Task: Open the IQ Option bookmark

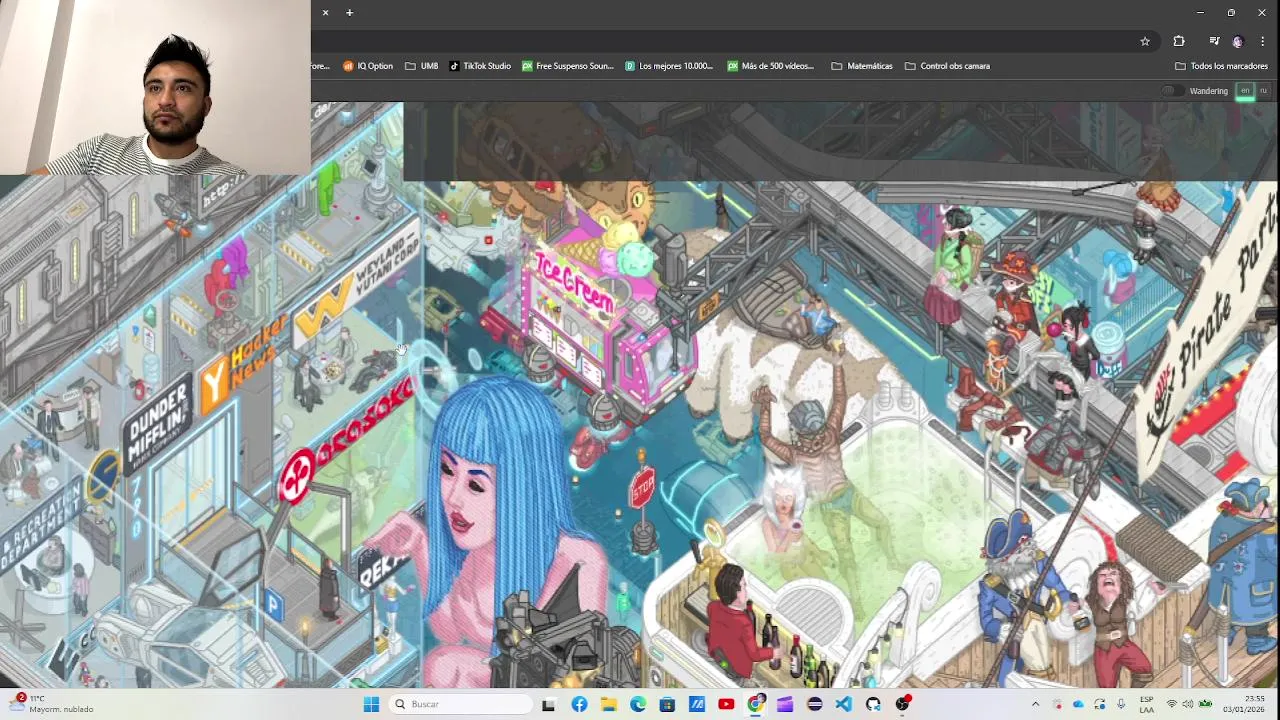Action: 368,66
